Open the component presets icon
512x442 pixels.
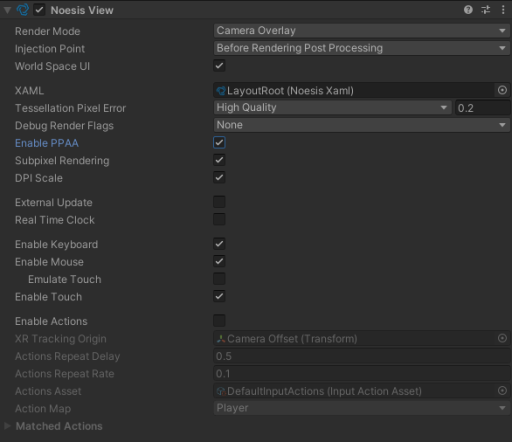[x=486, y=10]
